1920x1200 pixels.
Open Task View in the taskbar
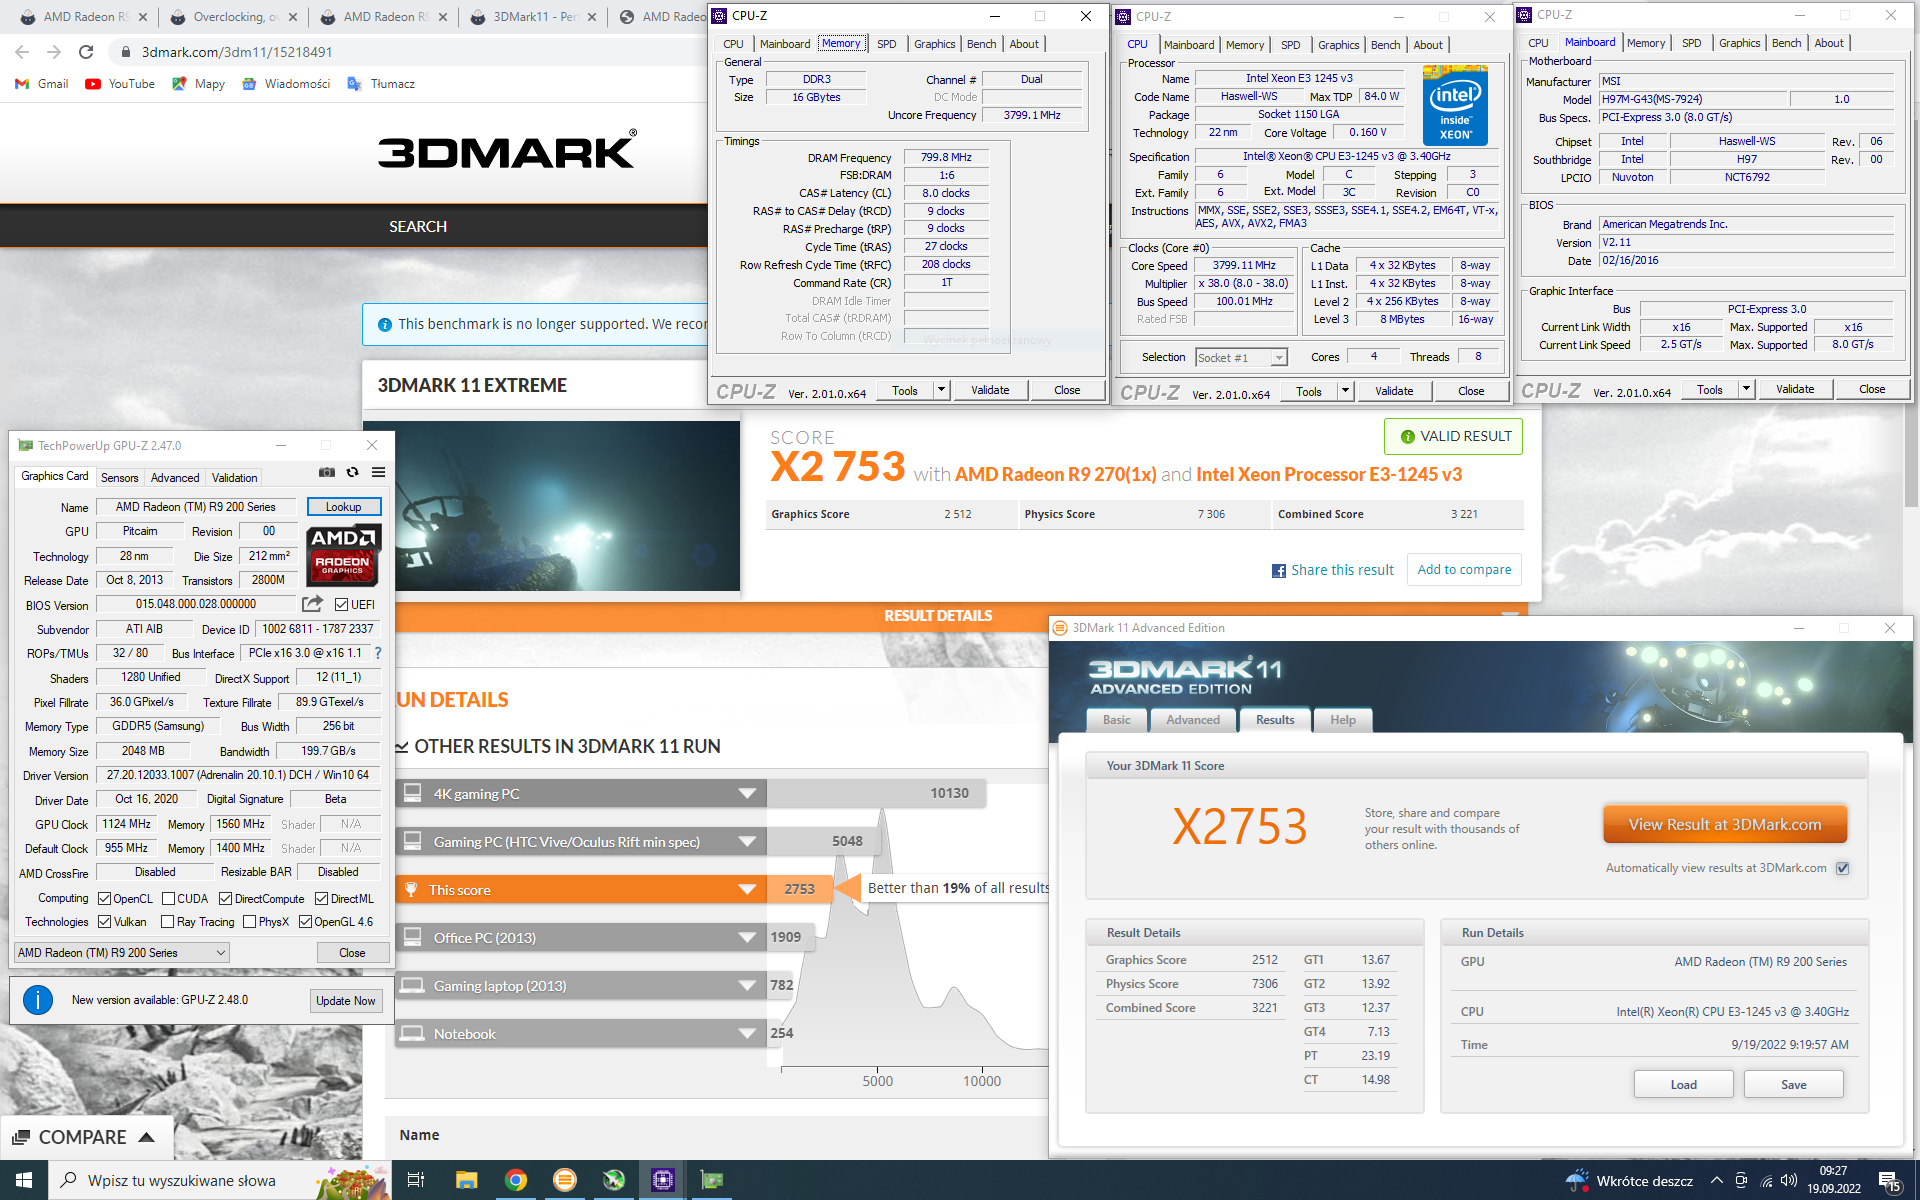coord(416,1180)
